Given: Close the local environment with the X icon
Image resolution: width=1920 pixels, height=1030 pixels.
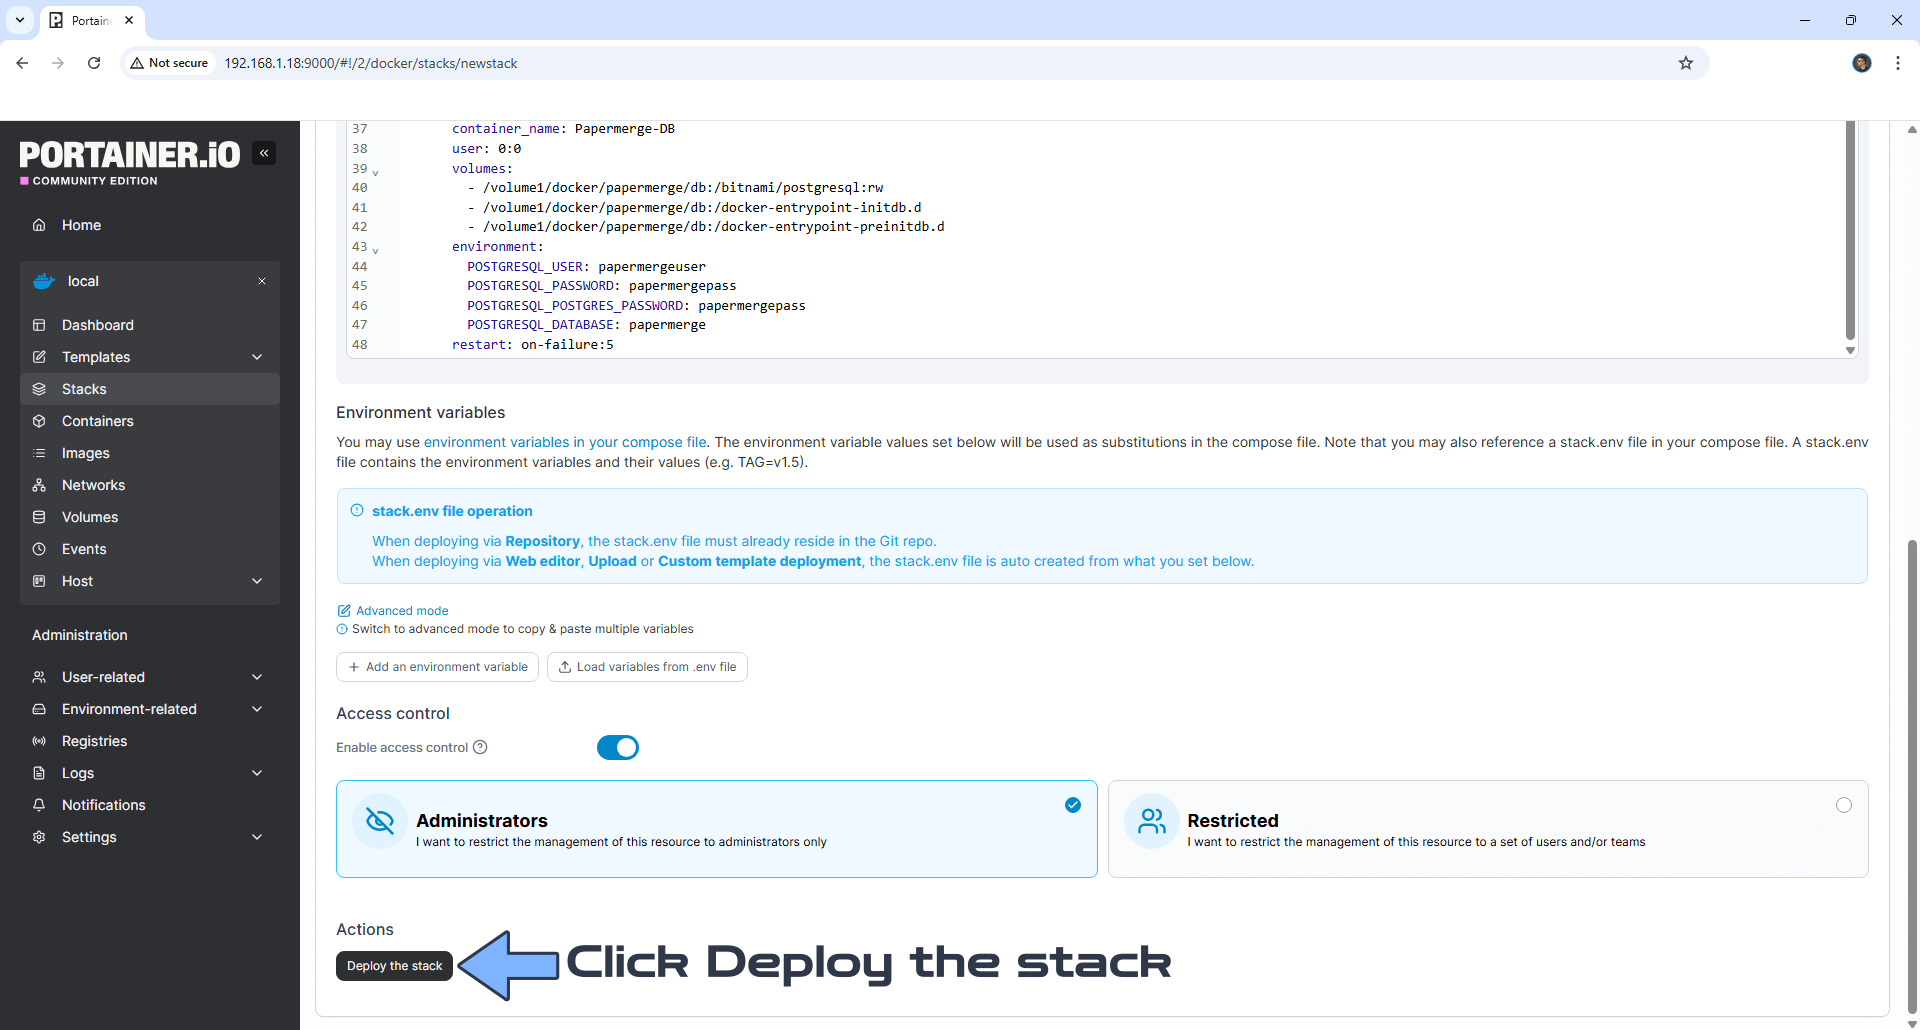Looking at the screenshot, I should tap(262, 281).
